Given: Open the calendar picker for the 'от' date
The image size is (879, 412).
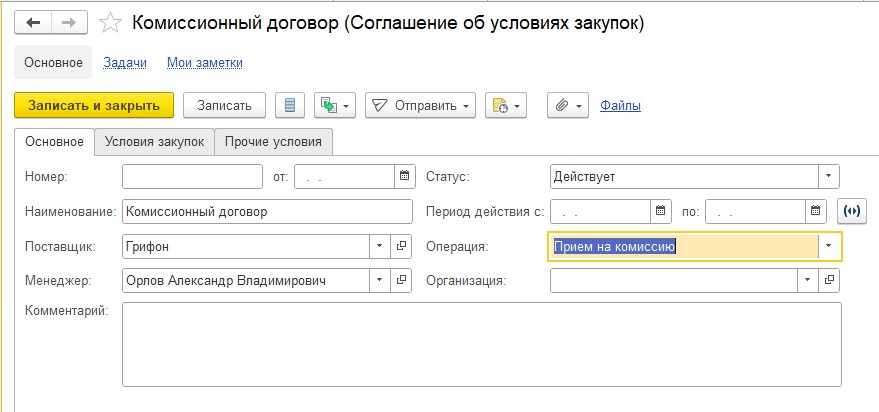Looking at the screenshot, I should 404,177.
